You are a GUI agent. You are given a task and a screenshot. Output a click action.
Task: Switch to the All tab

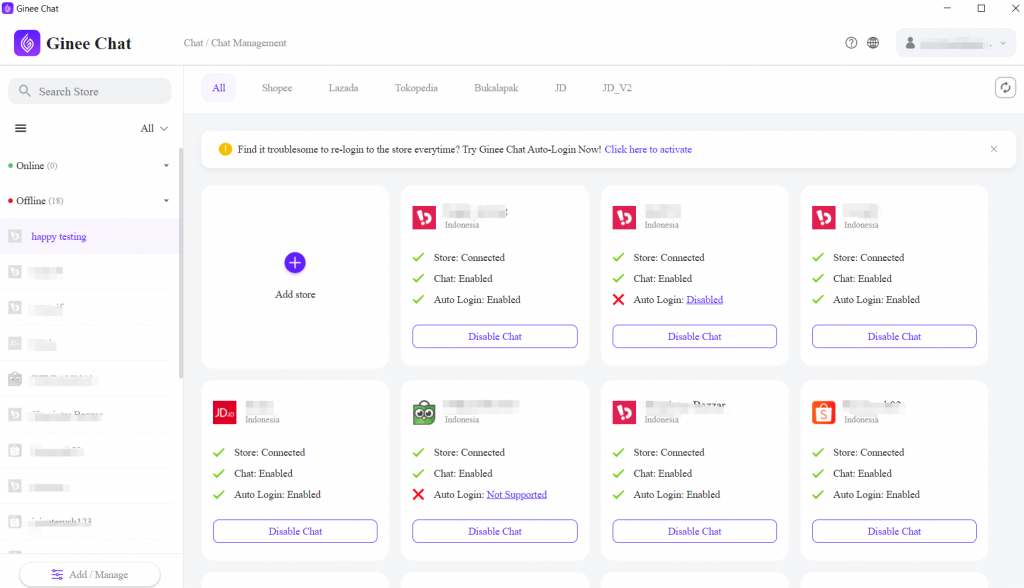[x=219, y=88]
